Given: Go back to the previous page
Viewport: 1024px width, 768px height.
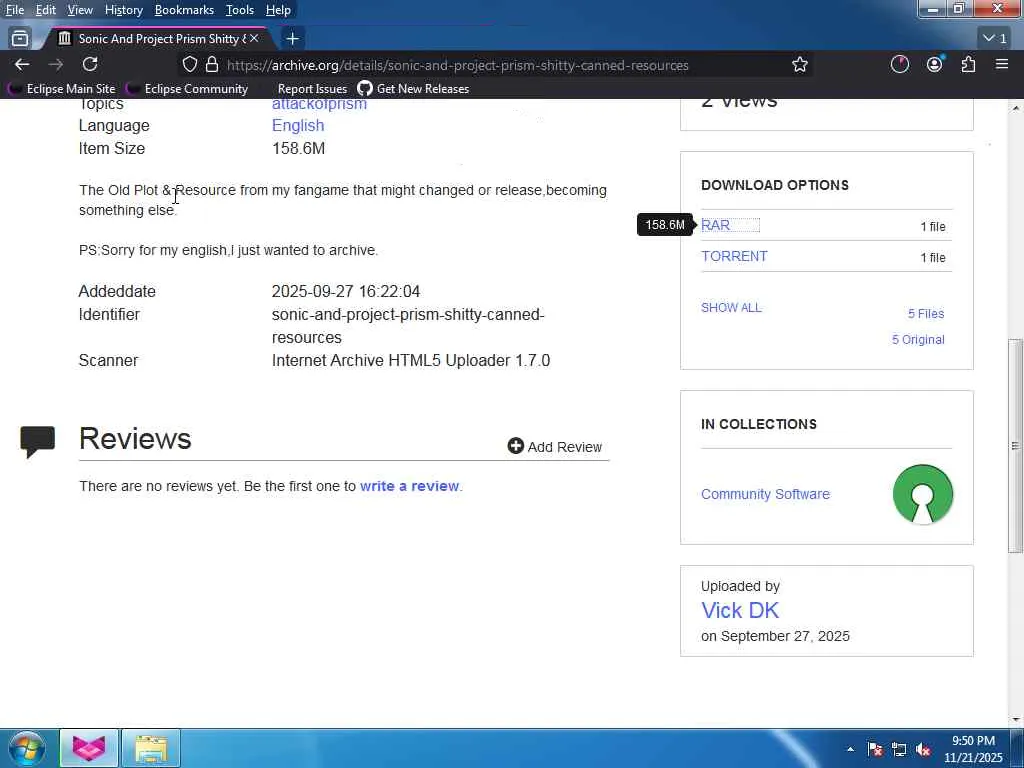Looking at the screenshot, I should pos(22,64).
